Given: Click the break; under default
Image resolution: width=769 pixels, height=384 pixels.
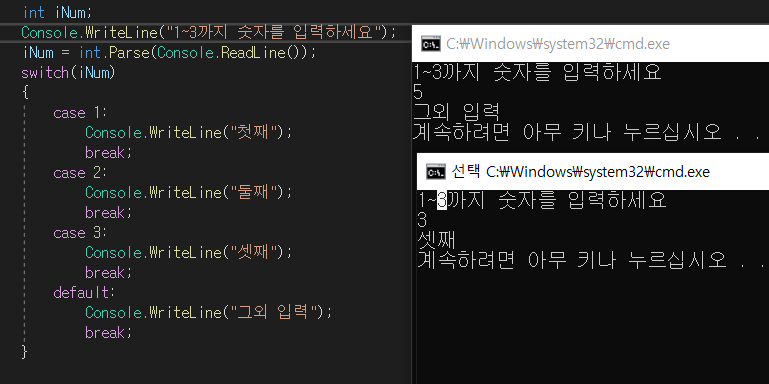Looking at the screenshot, I should click(x=109, y=333).
